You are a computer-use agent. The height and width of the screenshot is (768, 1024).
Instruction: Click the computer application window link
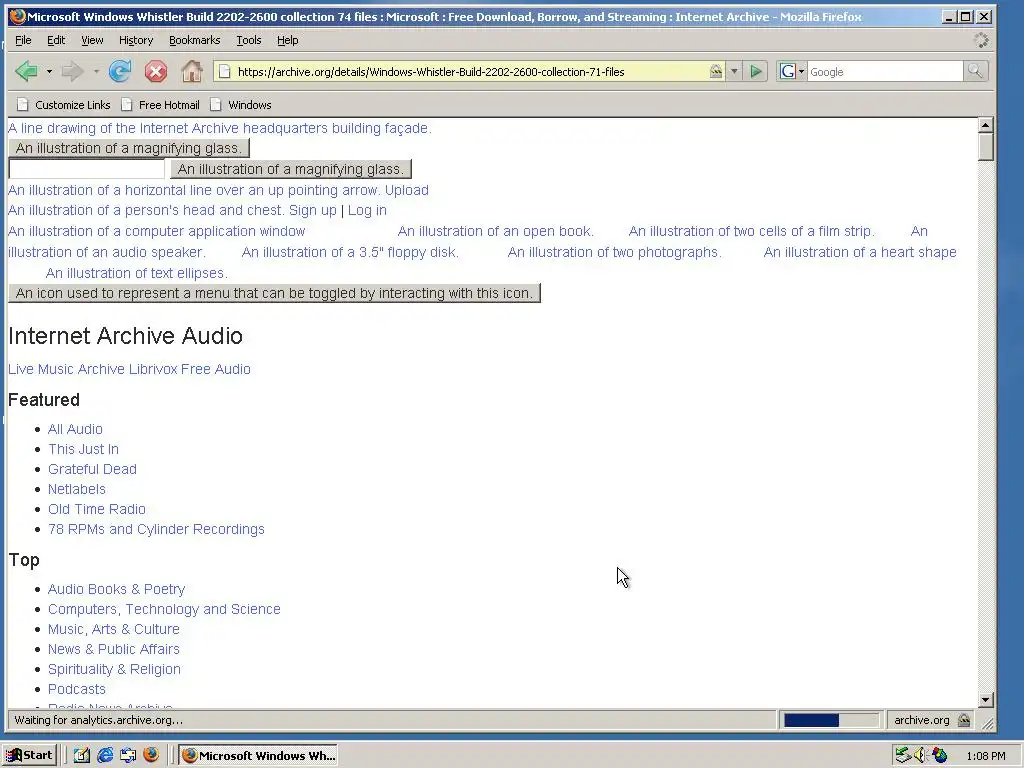[157, 231]
